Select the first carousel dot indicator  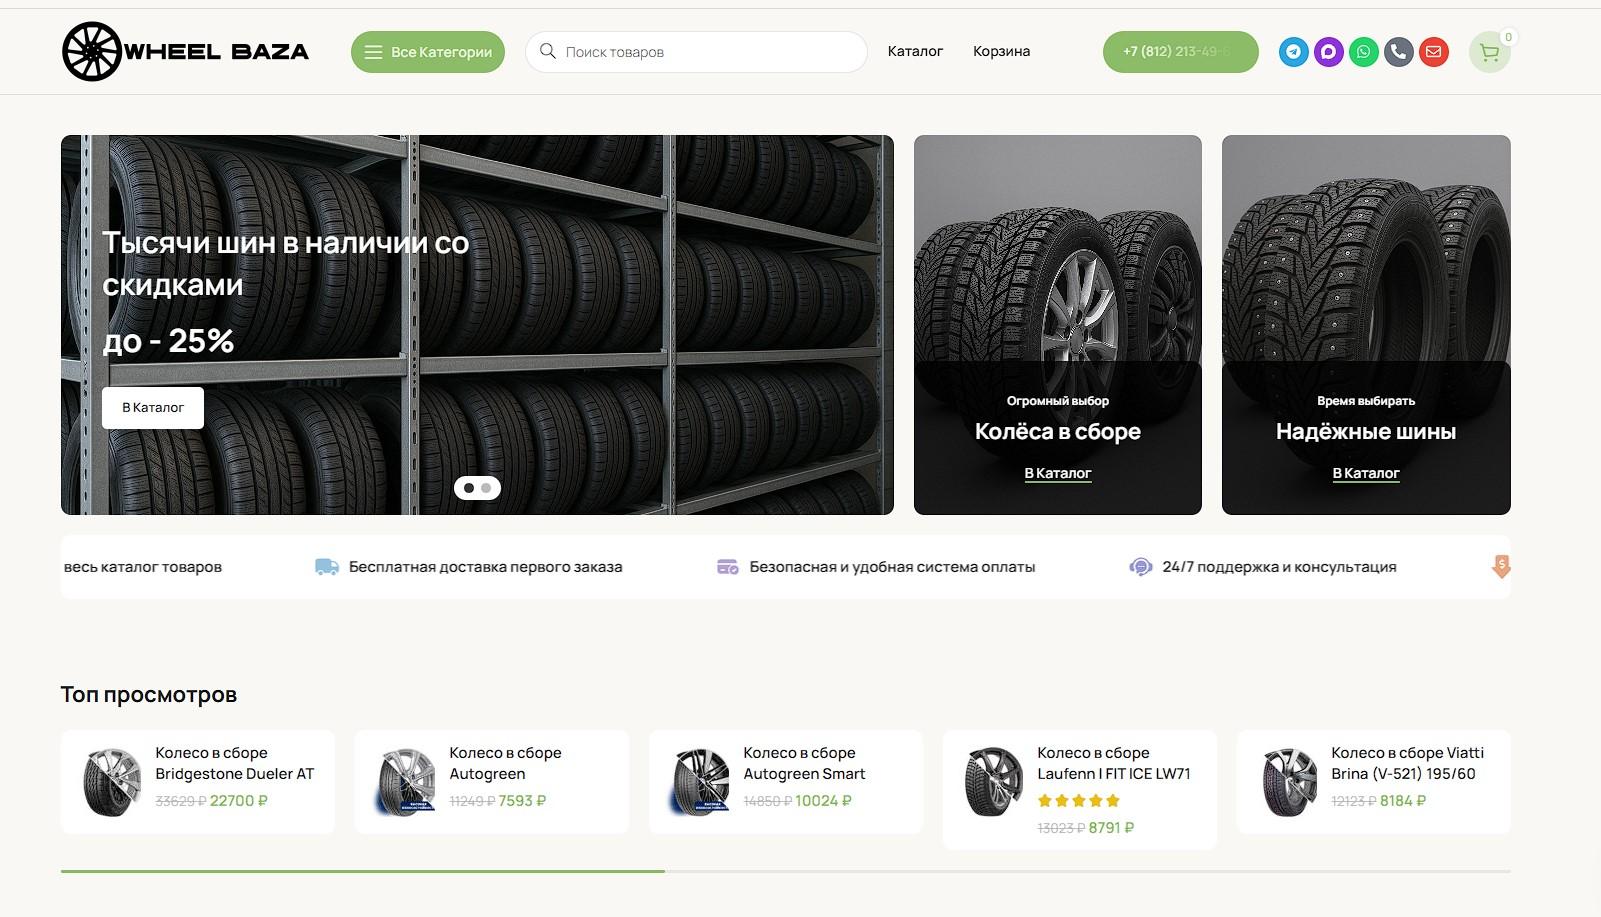tap(469, 487)
